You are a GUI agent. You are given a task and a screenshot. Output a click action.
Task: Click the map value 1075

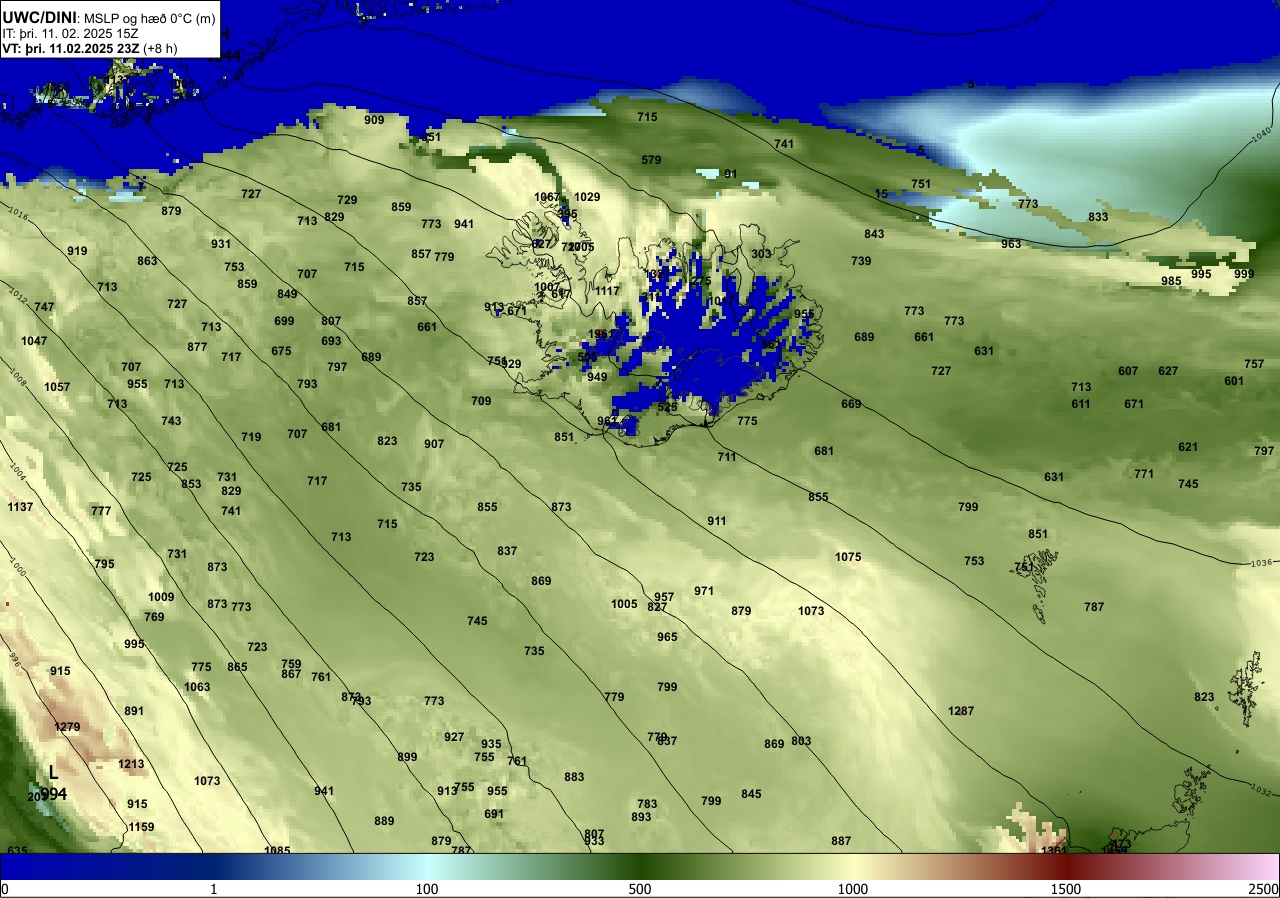pyautogui.click(x=848, y=557)
